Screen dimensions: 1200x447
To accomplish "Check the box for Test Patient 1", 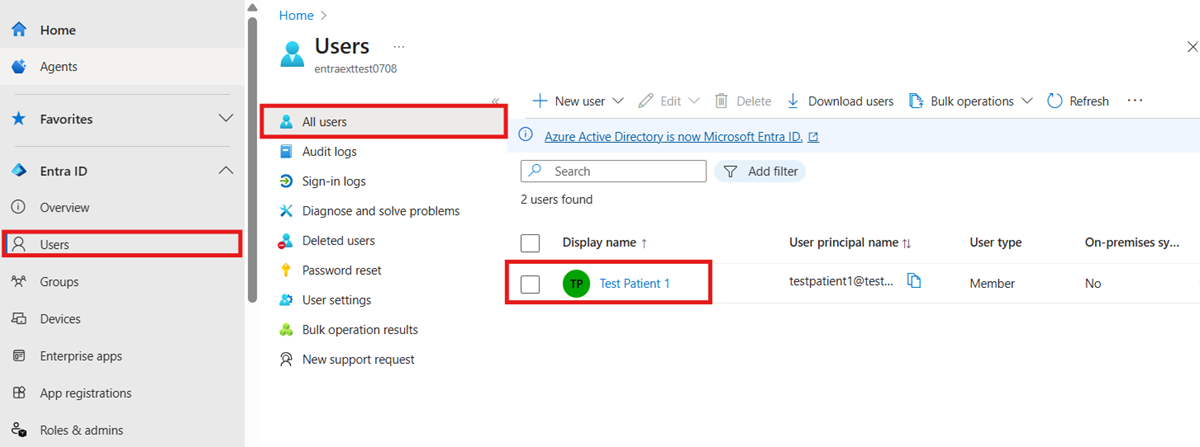I will [x=531, y=284].
